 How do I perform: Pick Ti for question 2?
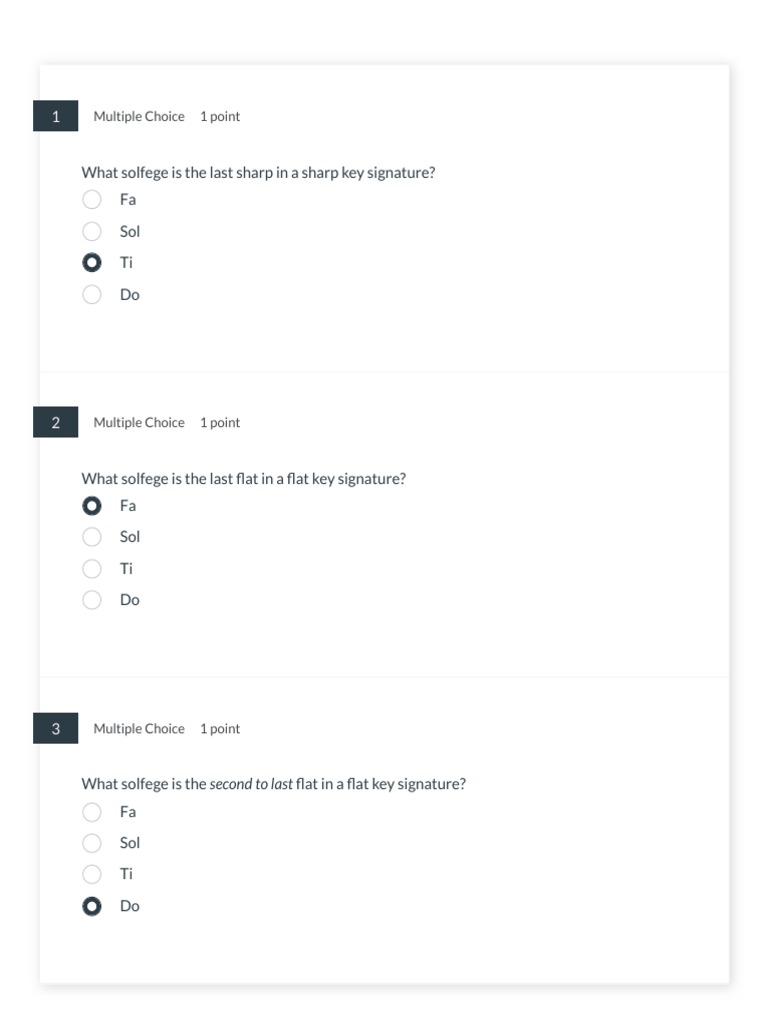click(92, 569)
